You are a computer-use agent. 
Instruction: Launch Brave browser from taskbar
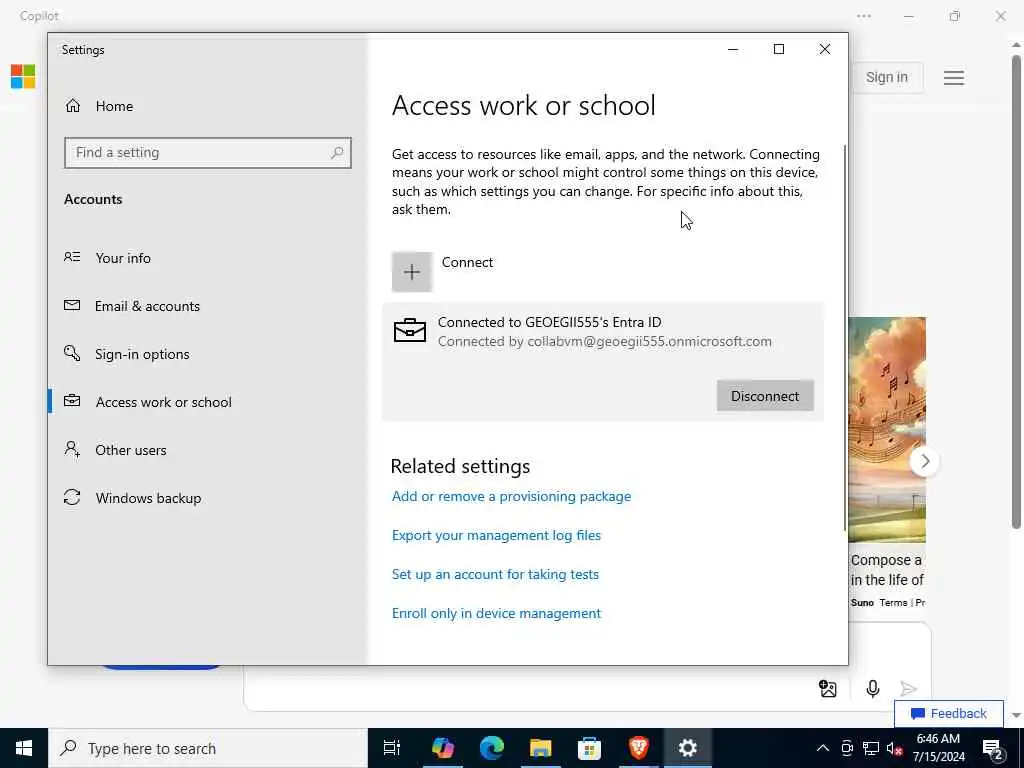click(x=638, y=748)
